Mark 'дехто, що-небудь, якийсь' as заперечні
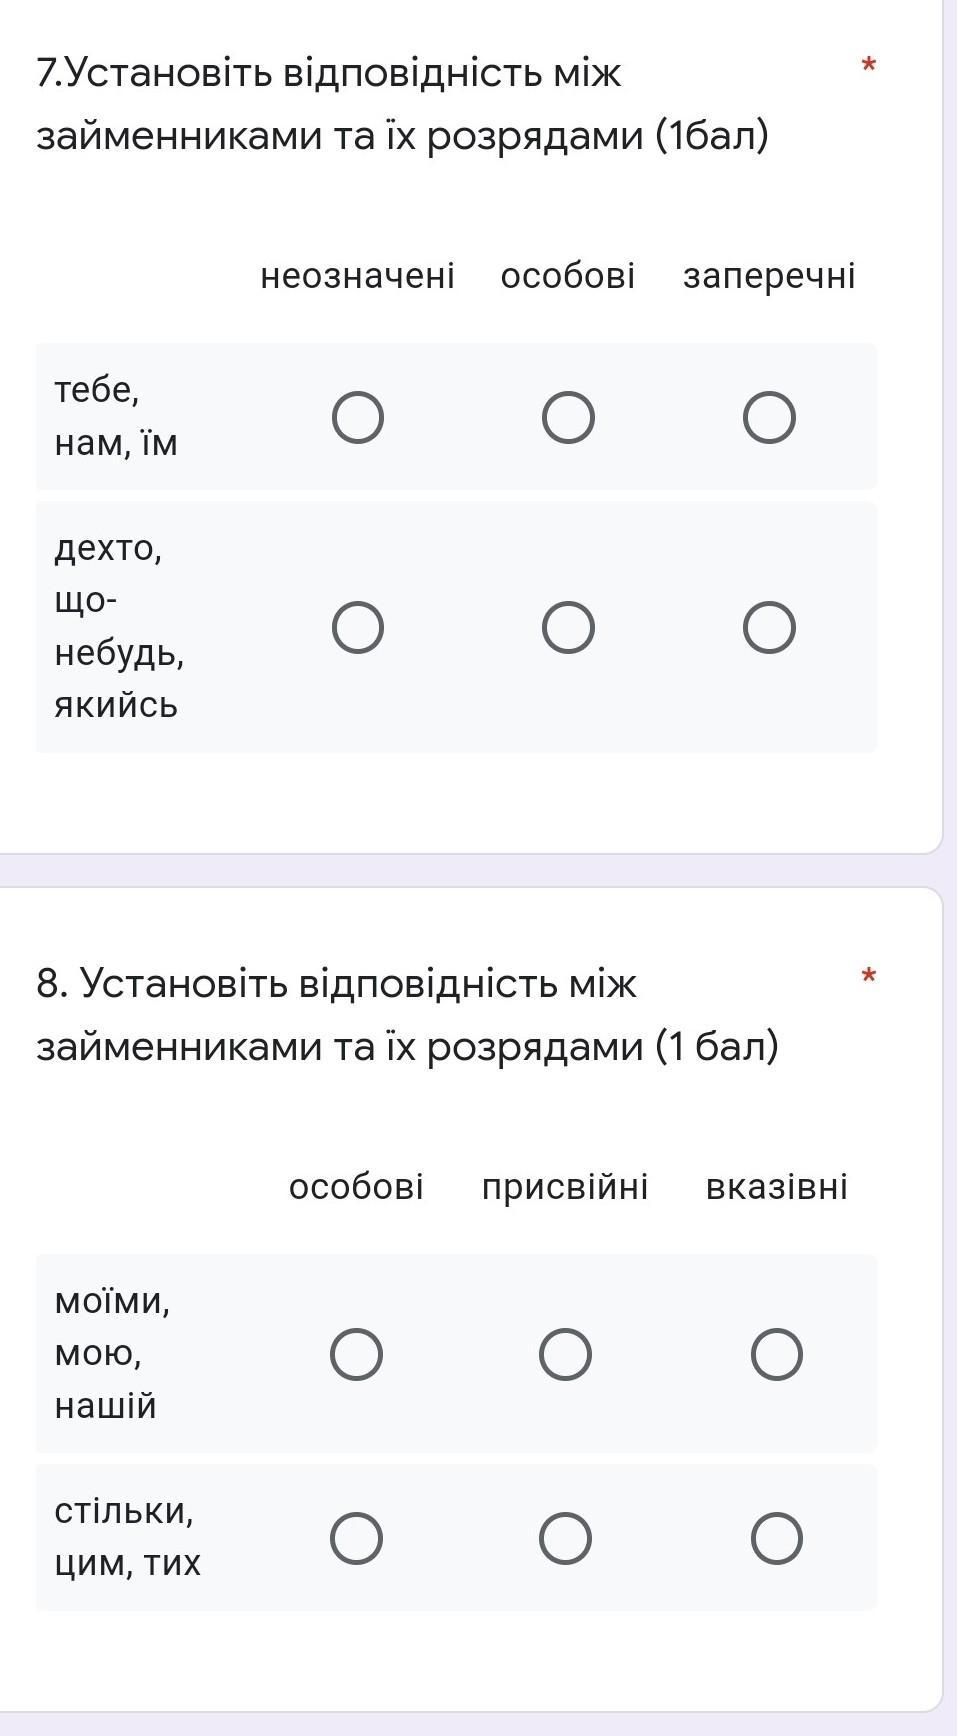Screen dimensions: 957x1736 [x=769, y=628]
